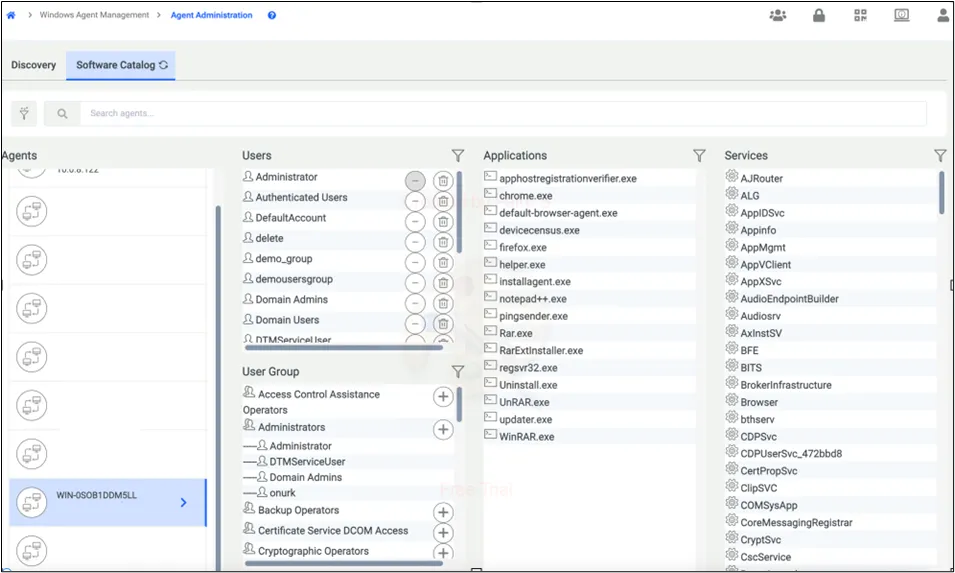Select onurk under Administrators group

click(283, 493)
